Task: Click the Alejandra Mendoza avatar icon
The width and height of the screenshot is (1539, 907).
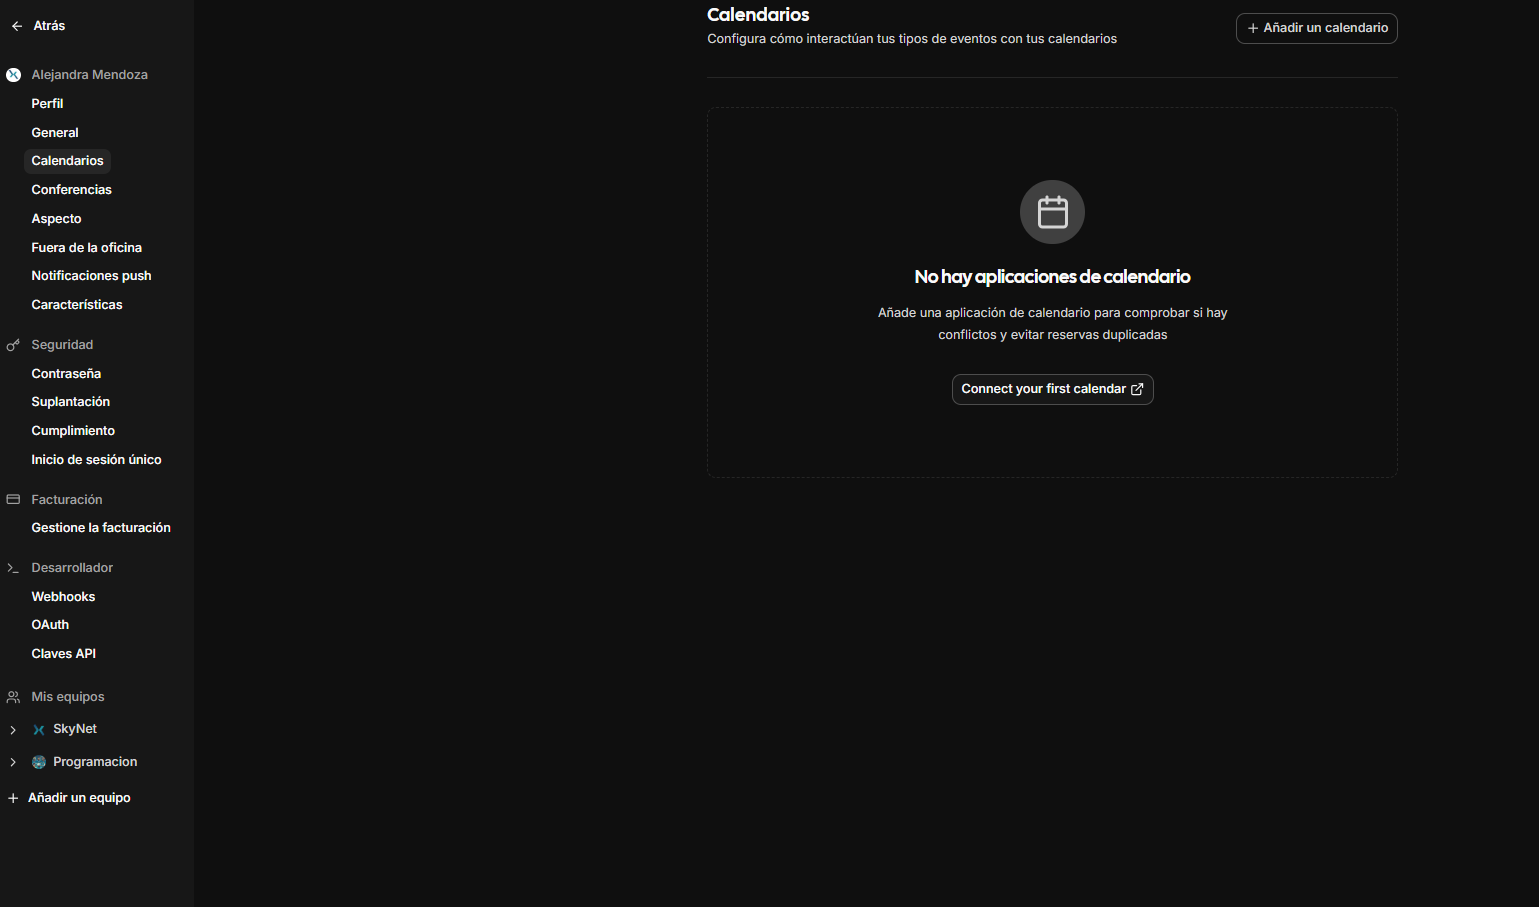Action: click(x=14, y=75)
